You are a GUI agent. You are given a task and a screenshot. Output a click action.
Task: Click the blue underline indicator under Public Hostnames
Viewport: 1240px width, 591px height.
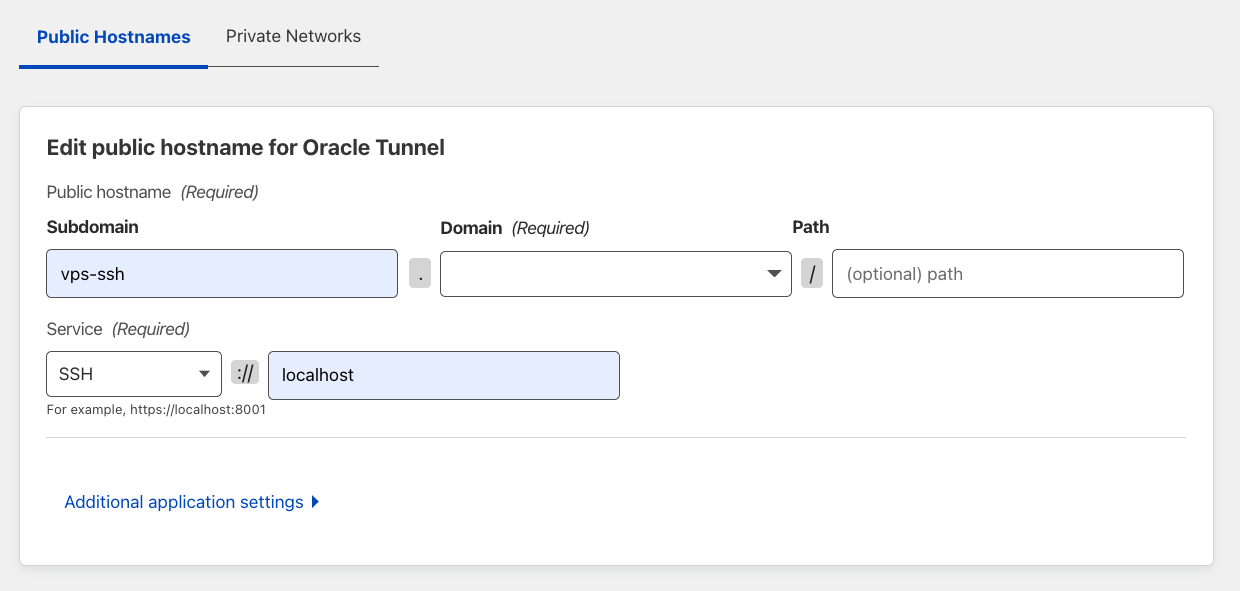(x=113, y=68)
